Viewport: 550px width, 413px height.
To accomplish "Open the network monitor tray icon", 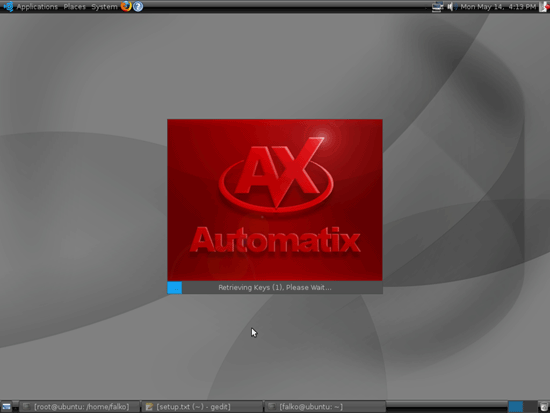I will pyautogui.click(x=437, y=7).
